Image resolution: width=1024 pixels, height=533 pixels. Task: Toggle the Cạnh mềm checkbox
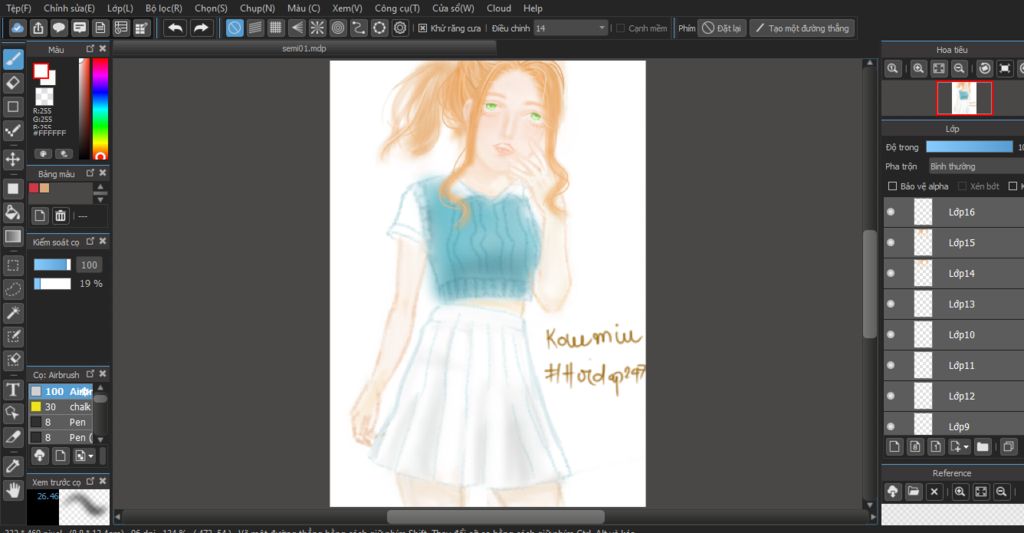coord(620,28)
